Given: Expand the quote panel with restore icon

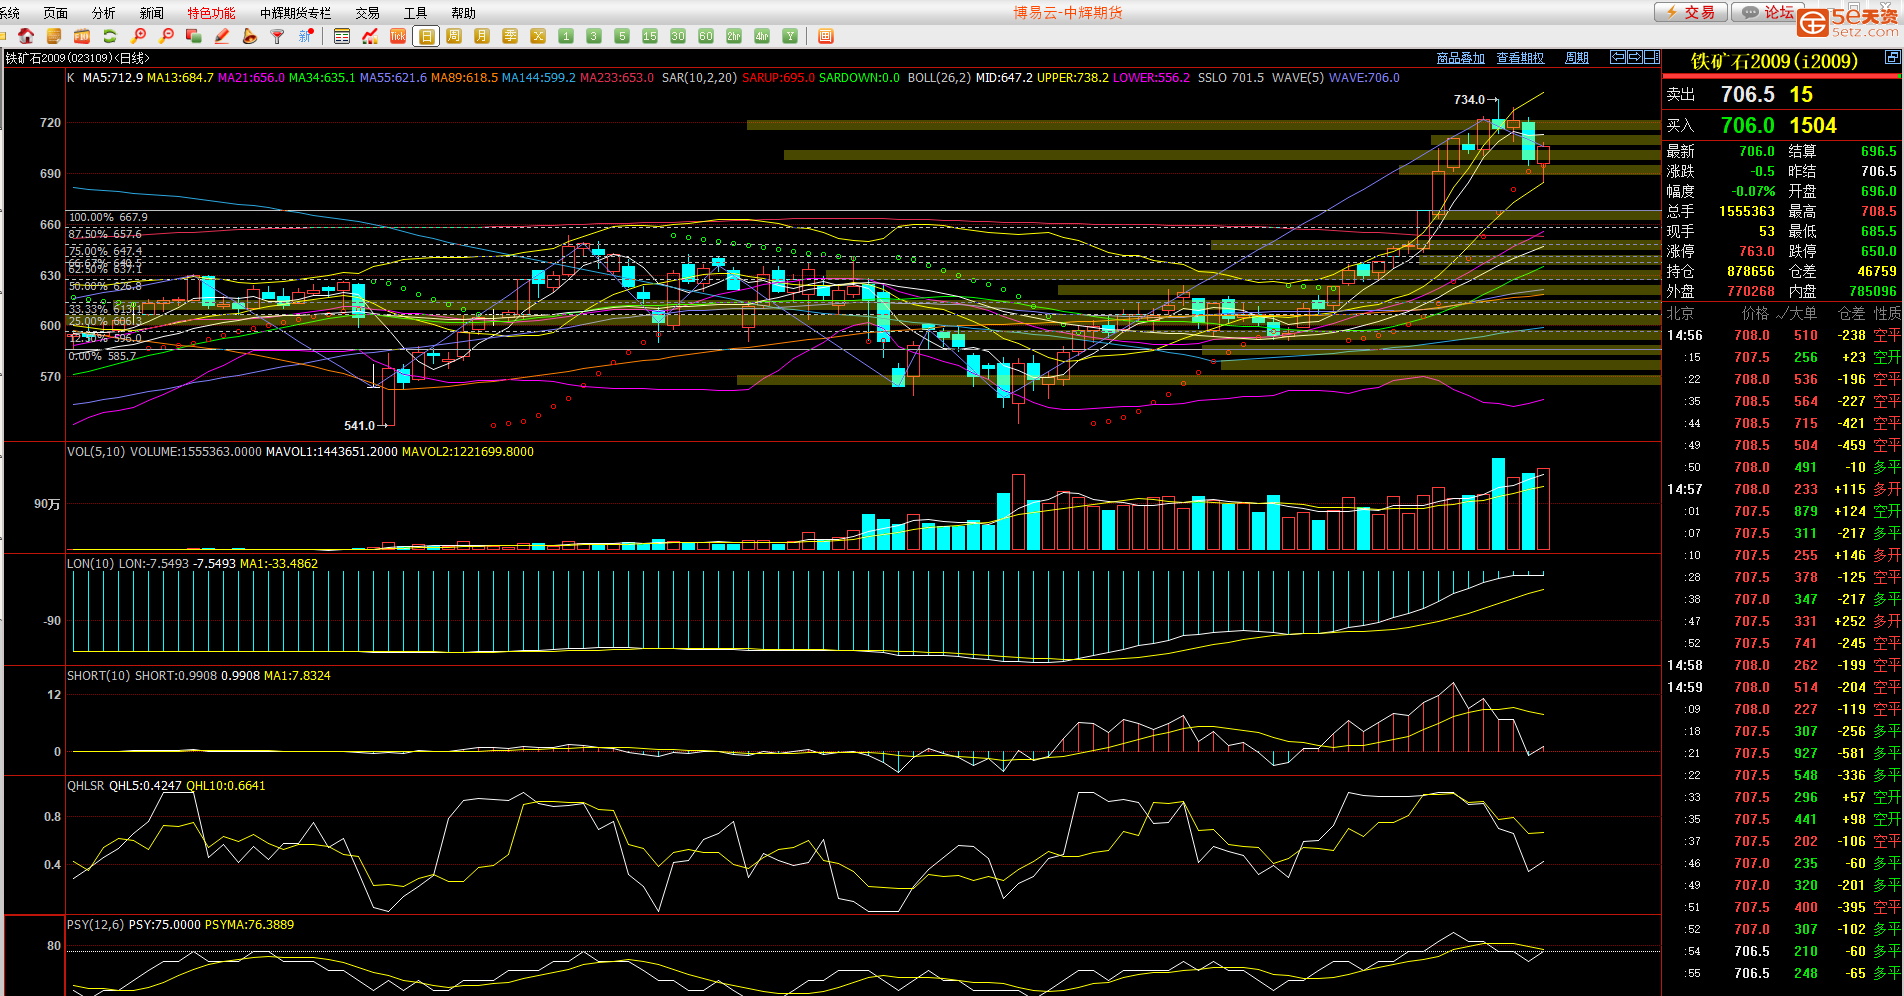Looking at the screenshot, I should click(1892, 58).
